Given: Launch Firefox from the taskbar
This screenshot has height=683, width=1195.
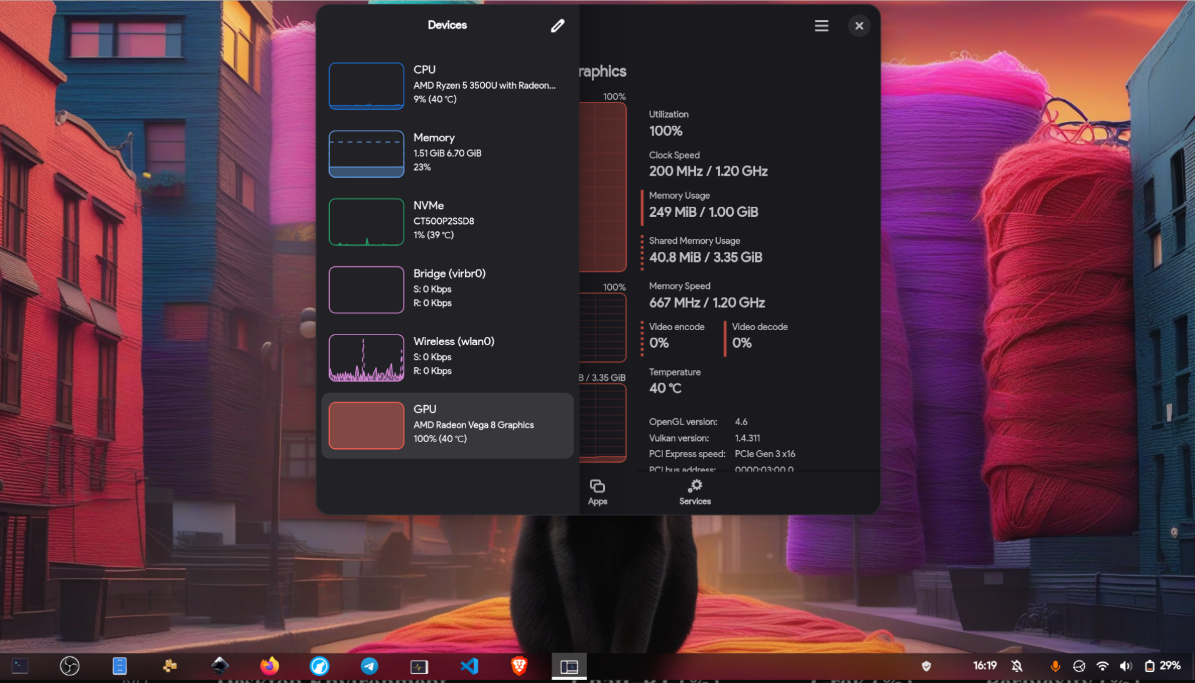Looking at the screenshot, I should [x=269, y=666].
